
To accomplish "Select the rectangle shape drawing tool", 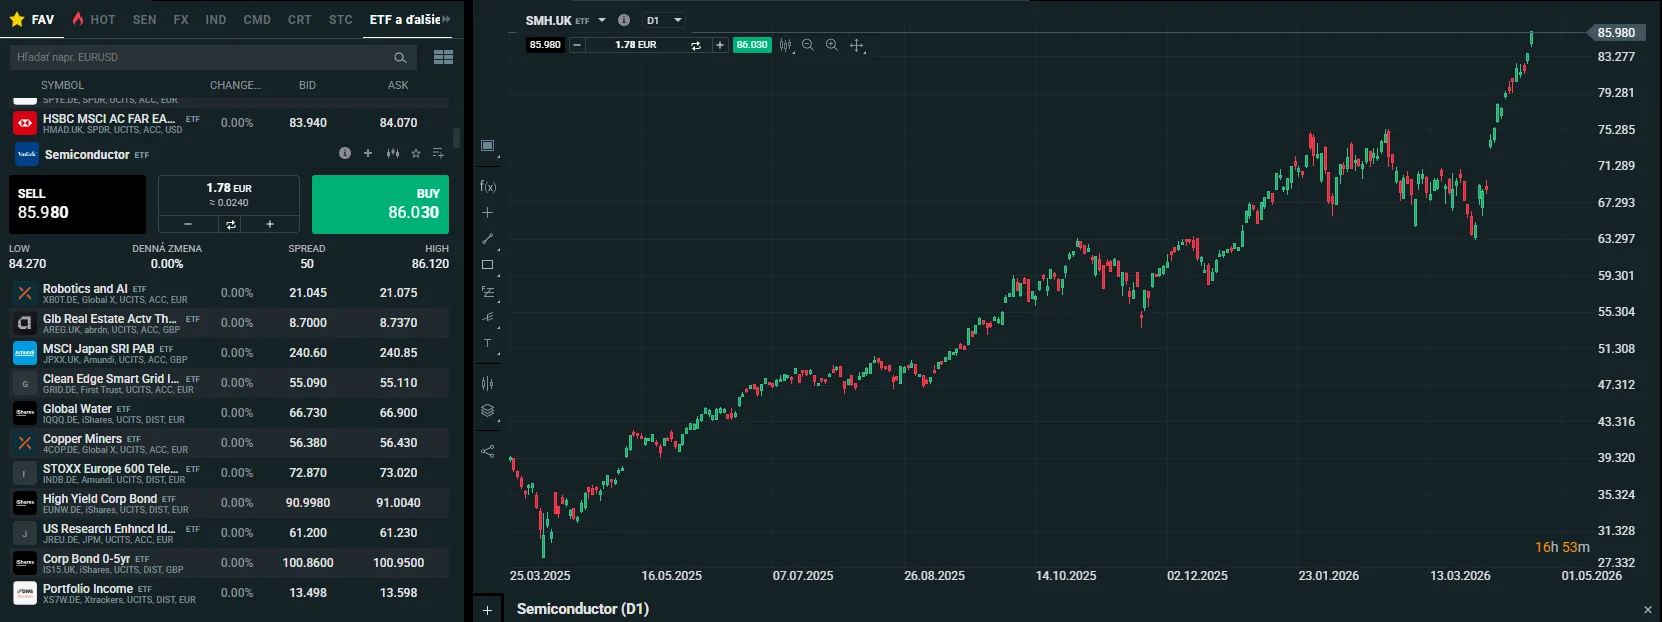I will click(487, 265).
